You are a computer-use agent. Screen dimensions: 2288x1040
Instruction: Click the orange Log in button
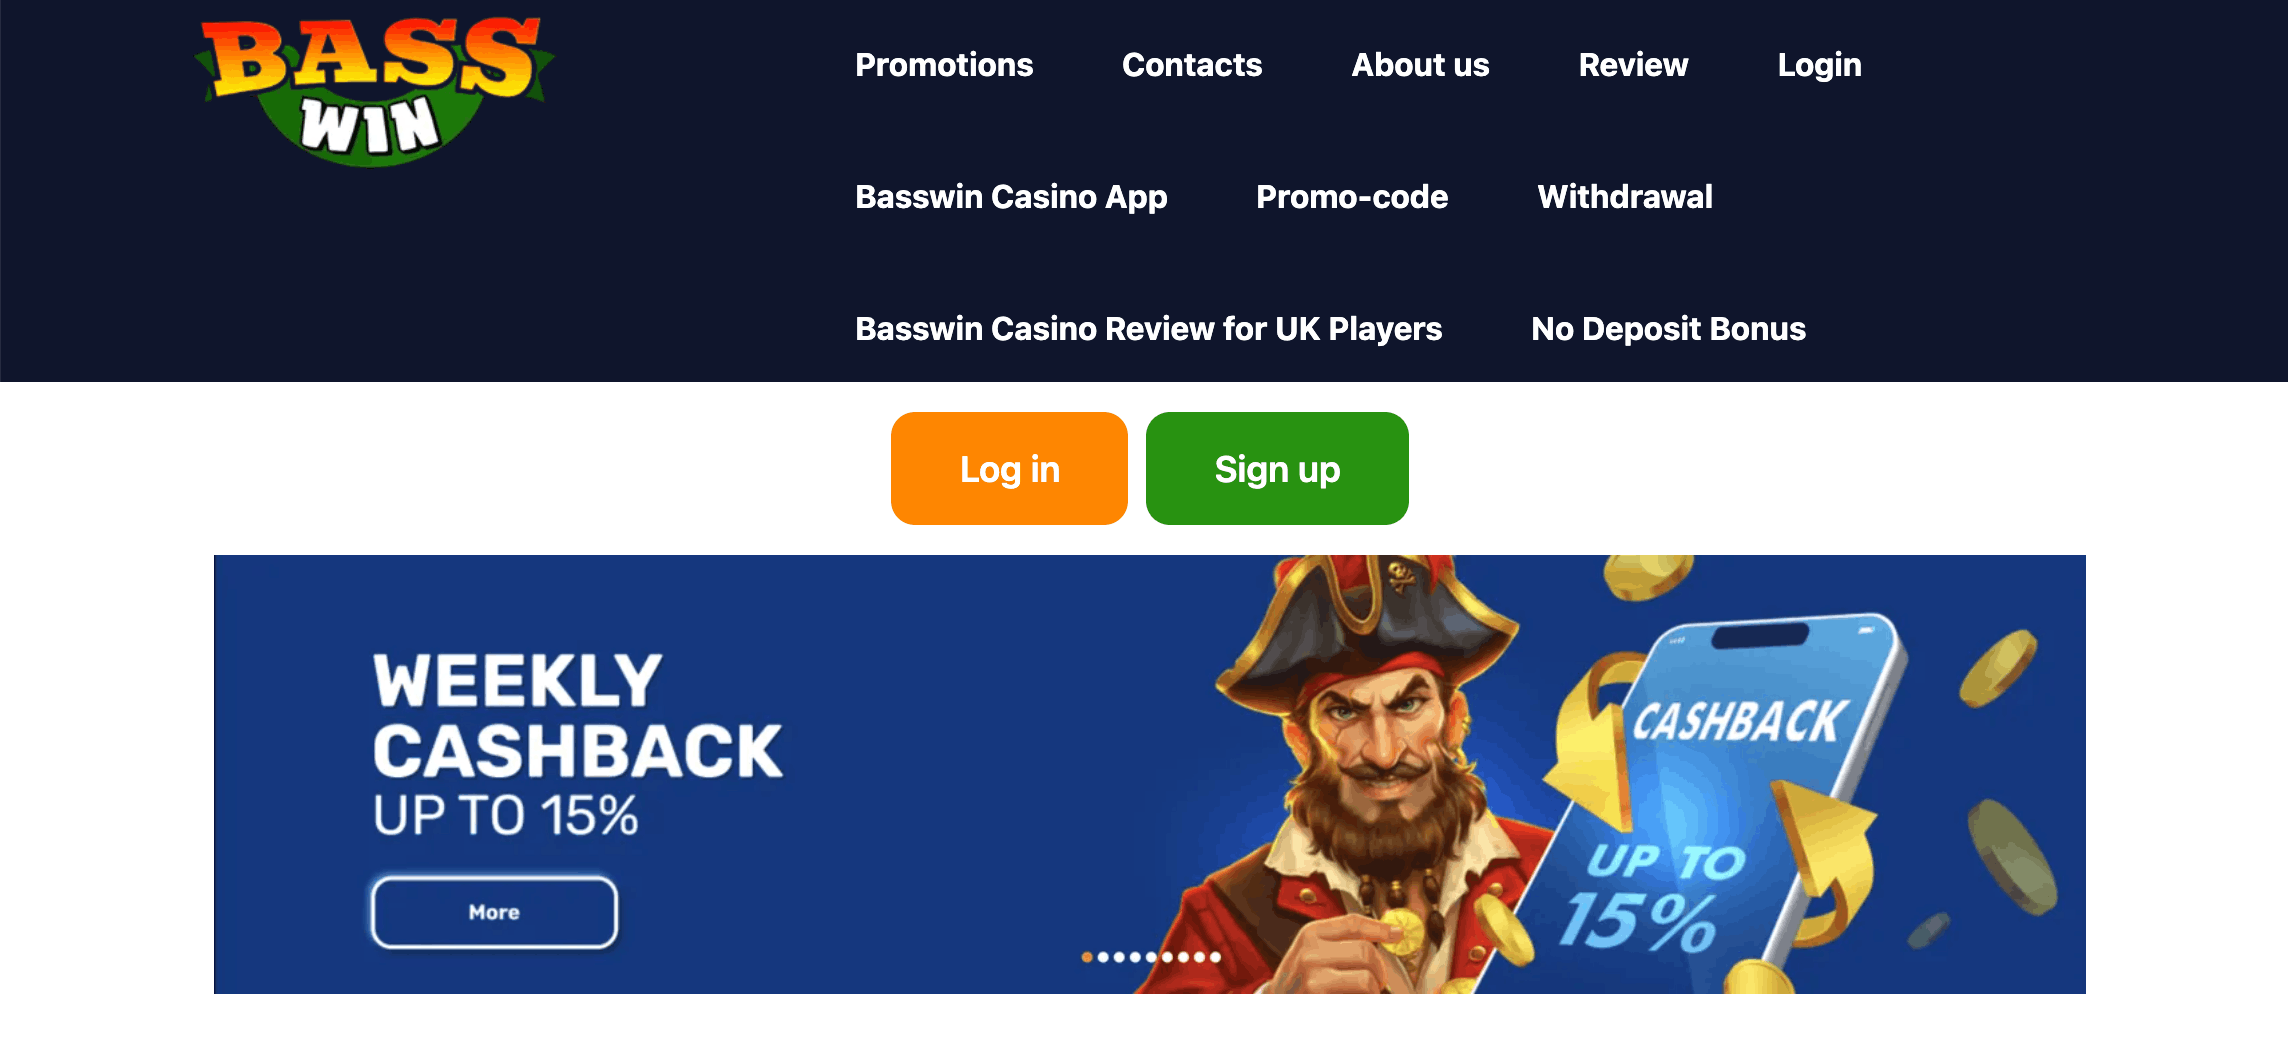click(1009, 468)
